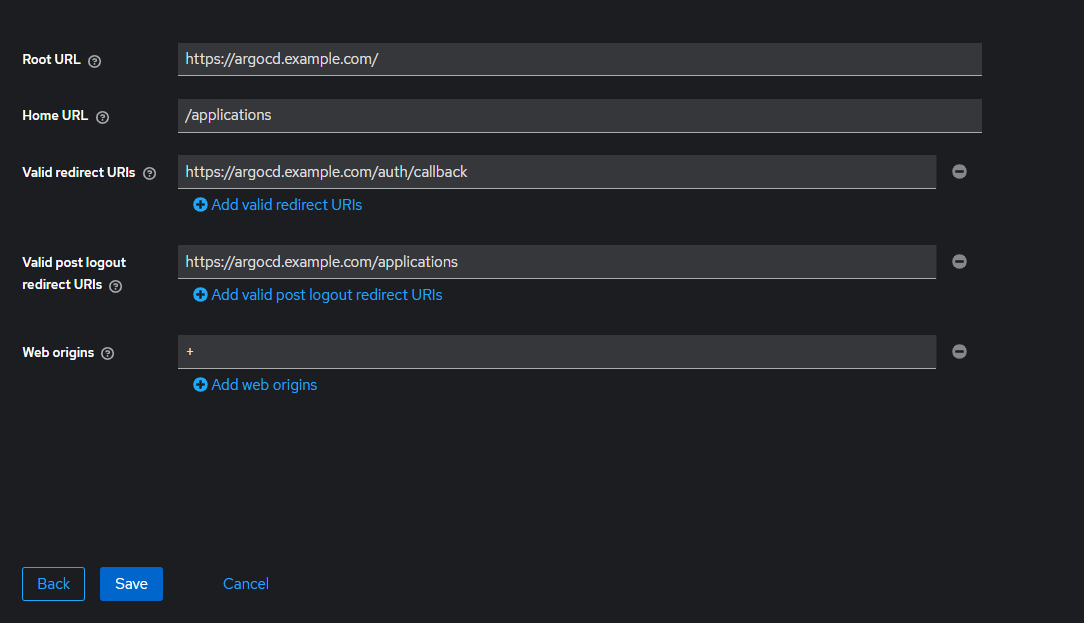The width and height of the screenshot is (1084, 623).
Task: Focus the Root URL input field
Action: point(579,59)
